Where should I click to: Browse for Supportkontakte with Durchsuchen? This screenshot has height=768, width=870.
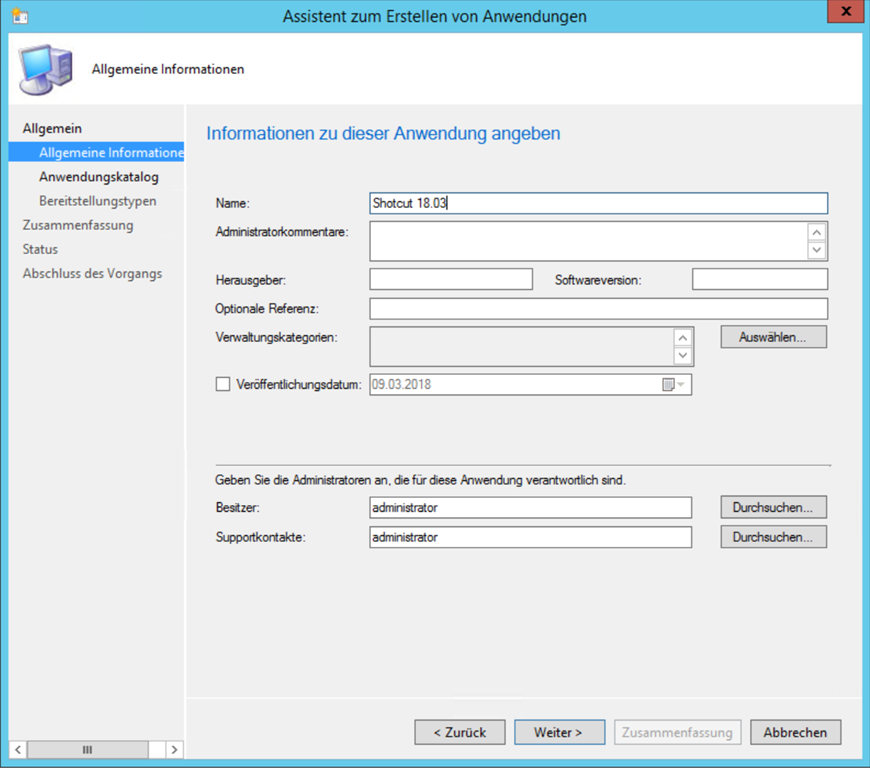773,538
